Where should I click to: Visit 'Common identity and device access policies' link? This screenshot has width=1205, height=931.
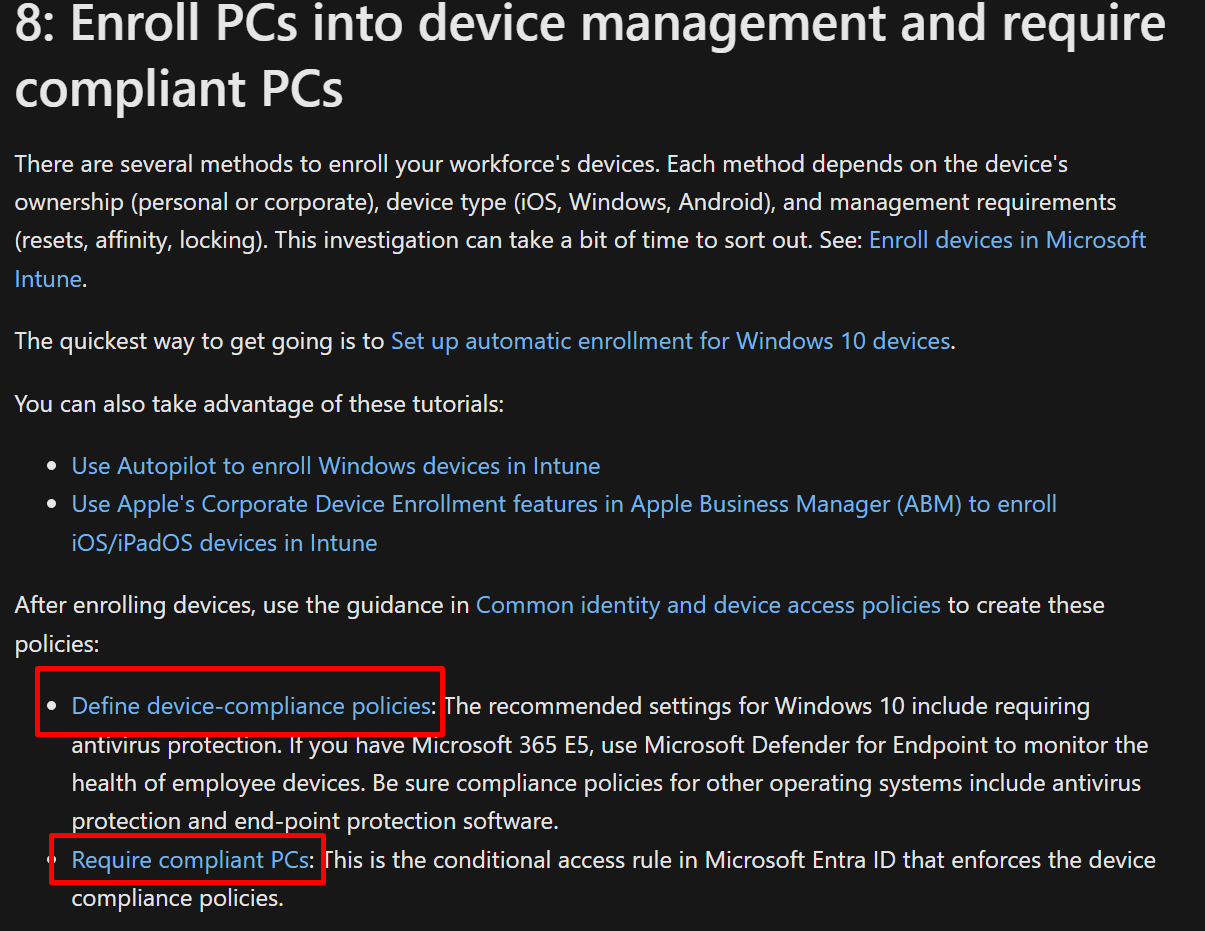tap(708, 605)
